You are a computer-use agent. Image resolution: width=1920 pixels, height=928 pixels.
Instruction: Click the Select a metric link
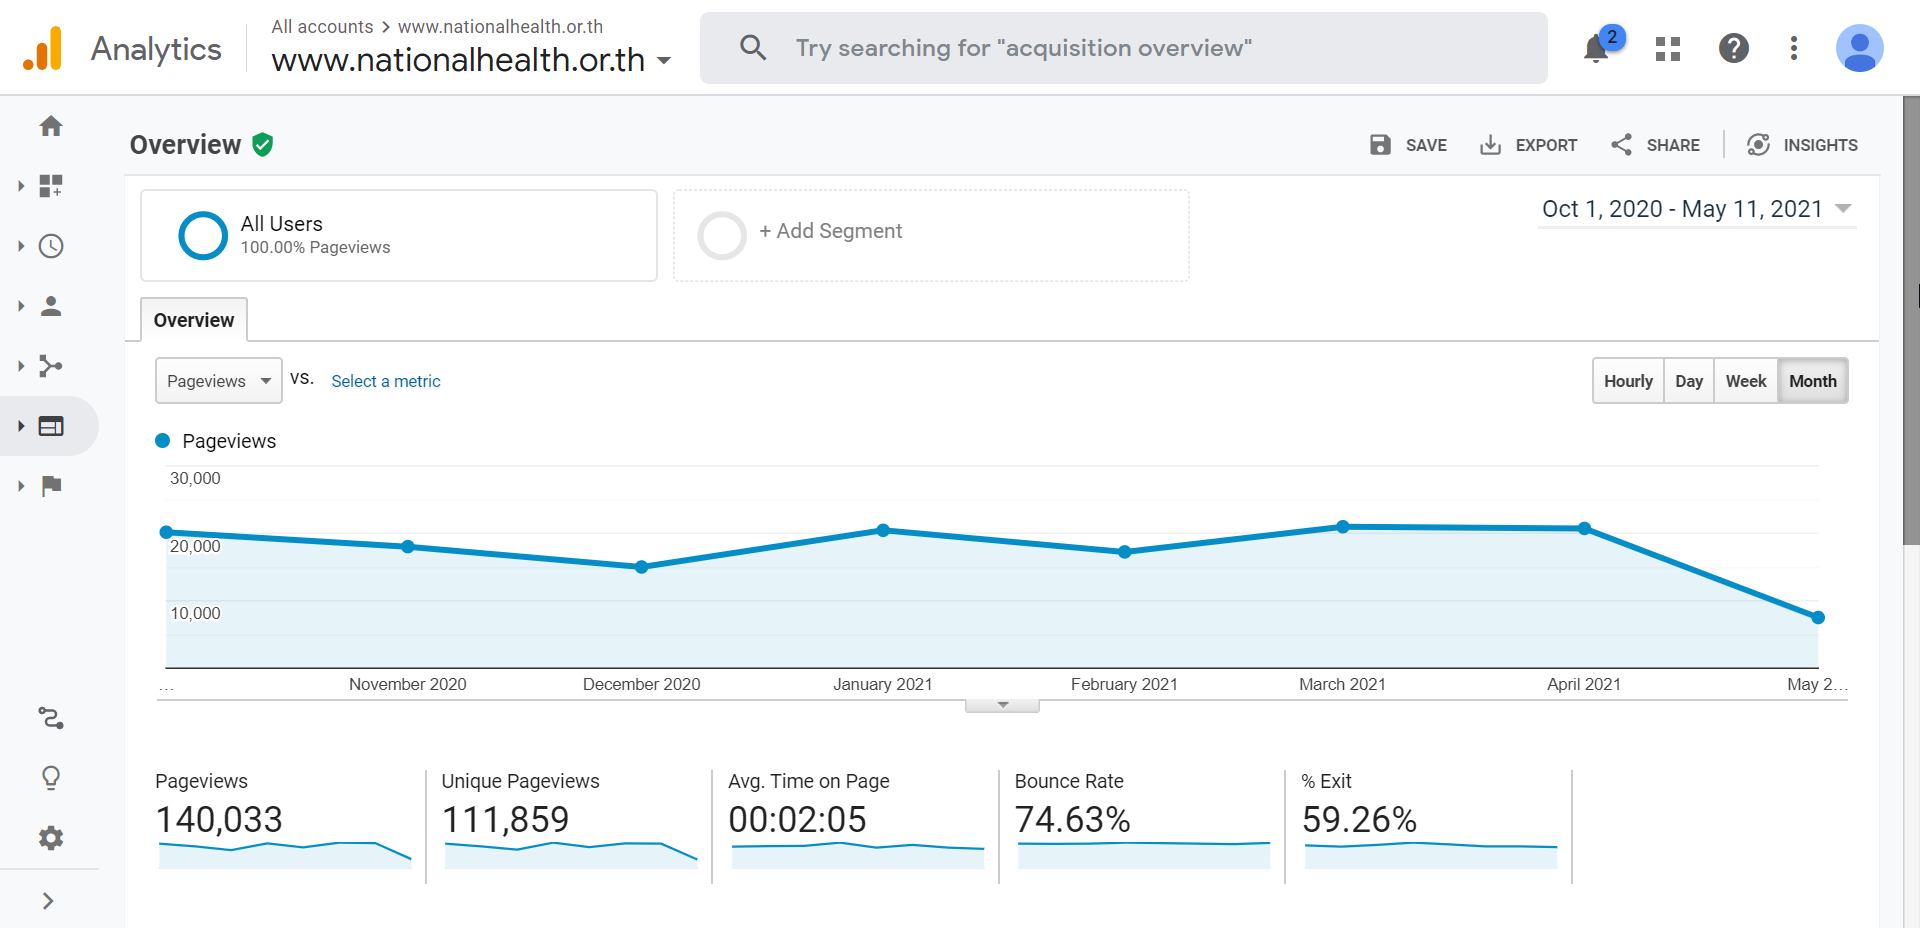386,381
